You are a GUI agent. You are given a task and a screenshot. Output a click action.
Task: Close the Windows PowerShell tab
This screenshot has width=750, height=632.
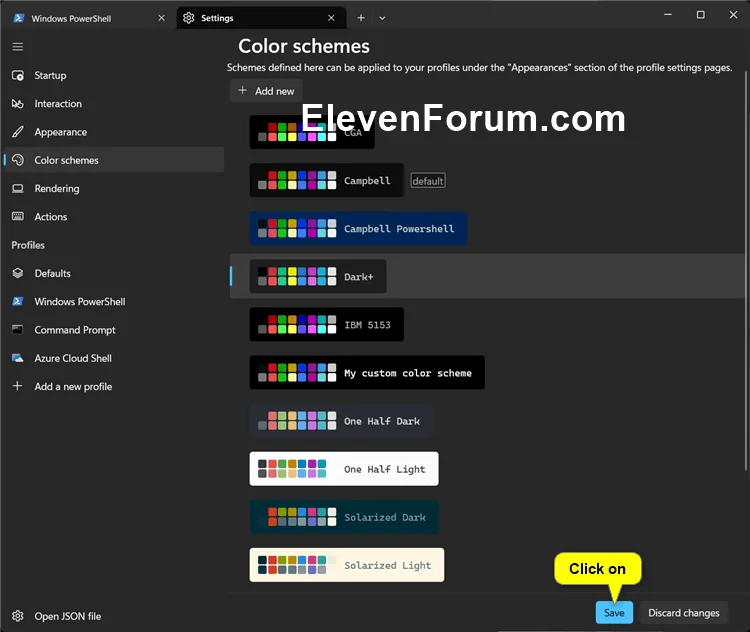162,18
